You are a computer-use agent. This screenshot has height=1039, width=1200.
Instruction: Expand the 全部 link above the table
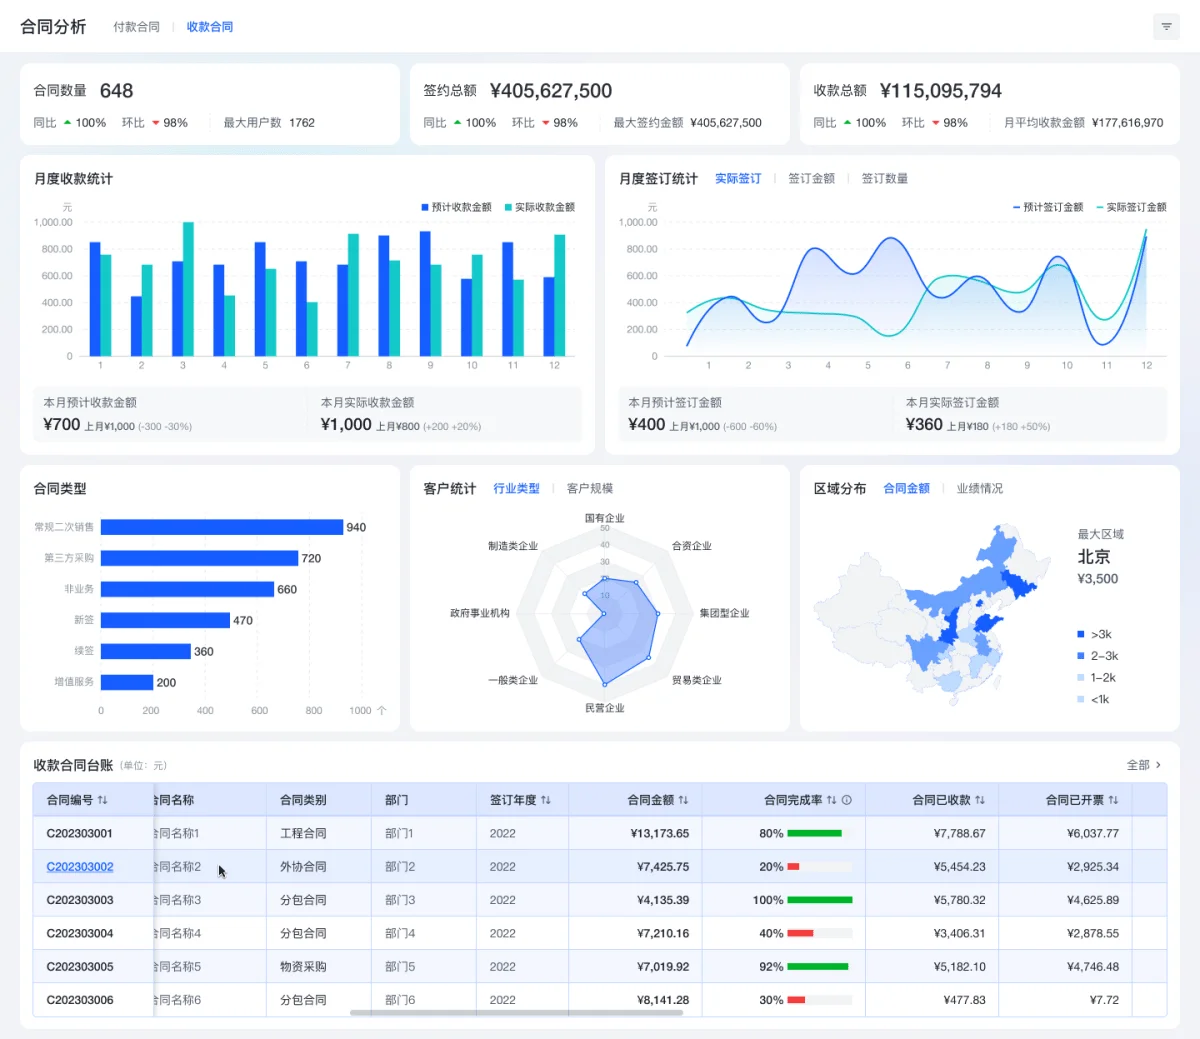click(x=1144, y=765)
